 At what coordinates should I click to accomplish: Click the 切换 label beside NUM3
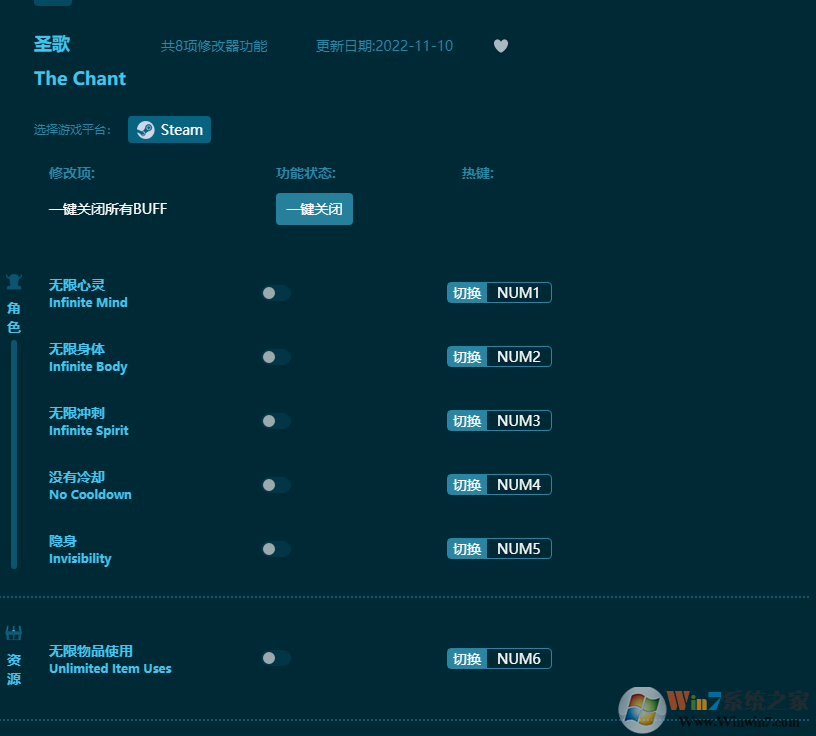[x=467, y=421]
